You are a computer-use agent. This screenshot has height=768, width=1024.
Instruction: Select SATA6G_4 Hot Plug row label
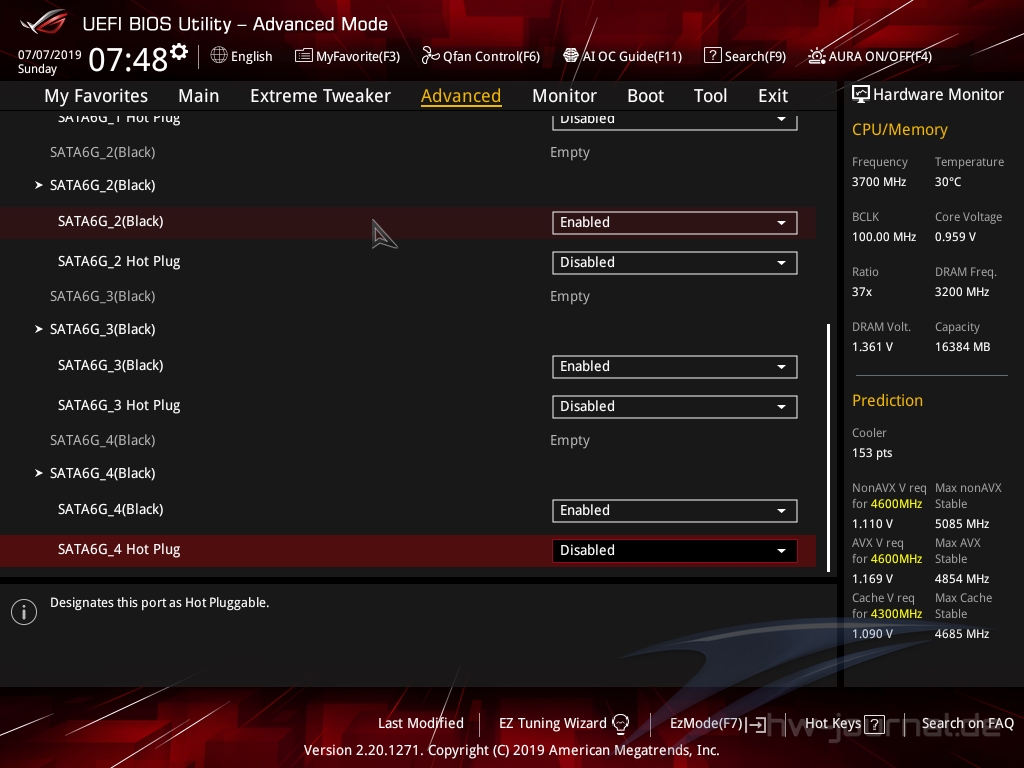119,550
